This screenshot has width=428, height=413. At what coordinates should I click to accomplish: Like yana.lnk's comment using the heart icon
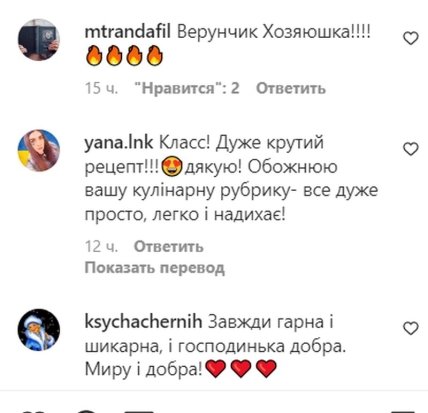pyautogui.click(x=411, y=149)
